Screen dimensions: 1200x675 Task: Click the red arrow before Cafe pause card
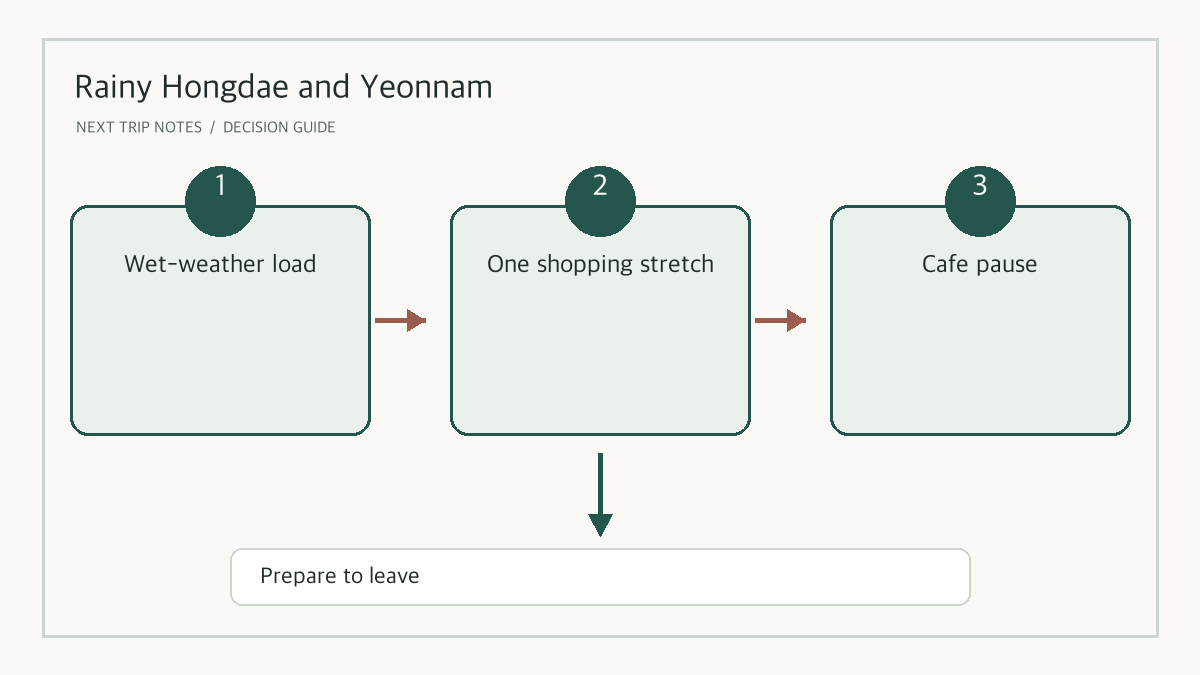(780, 320)
